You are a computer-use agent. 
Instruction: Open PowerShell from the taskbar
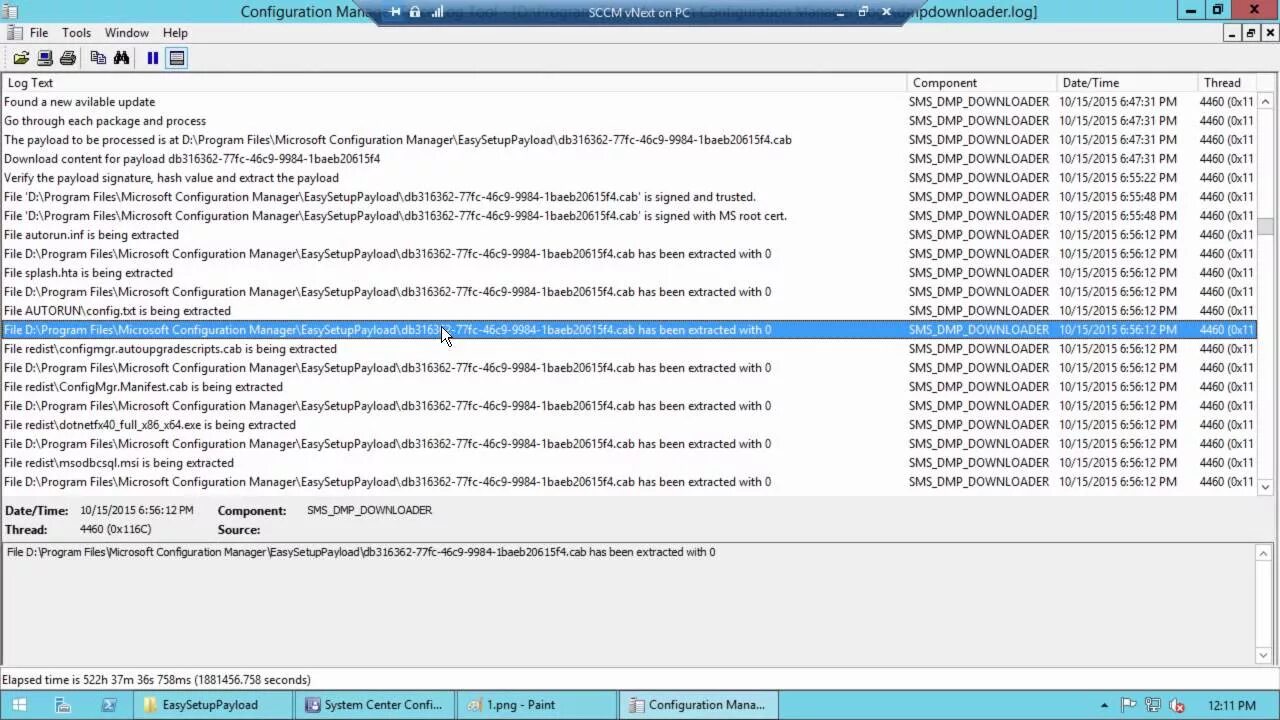(x=109, y=705)
